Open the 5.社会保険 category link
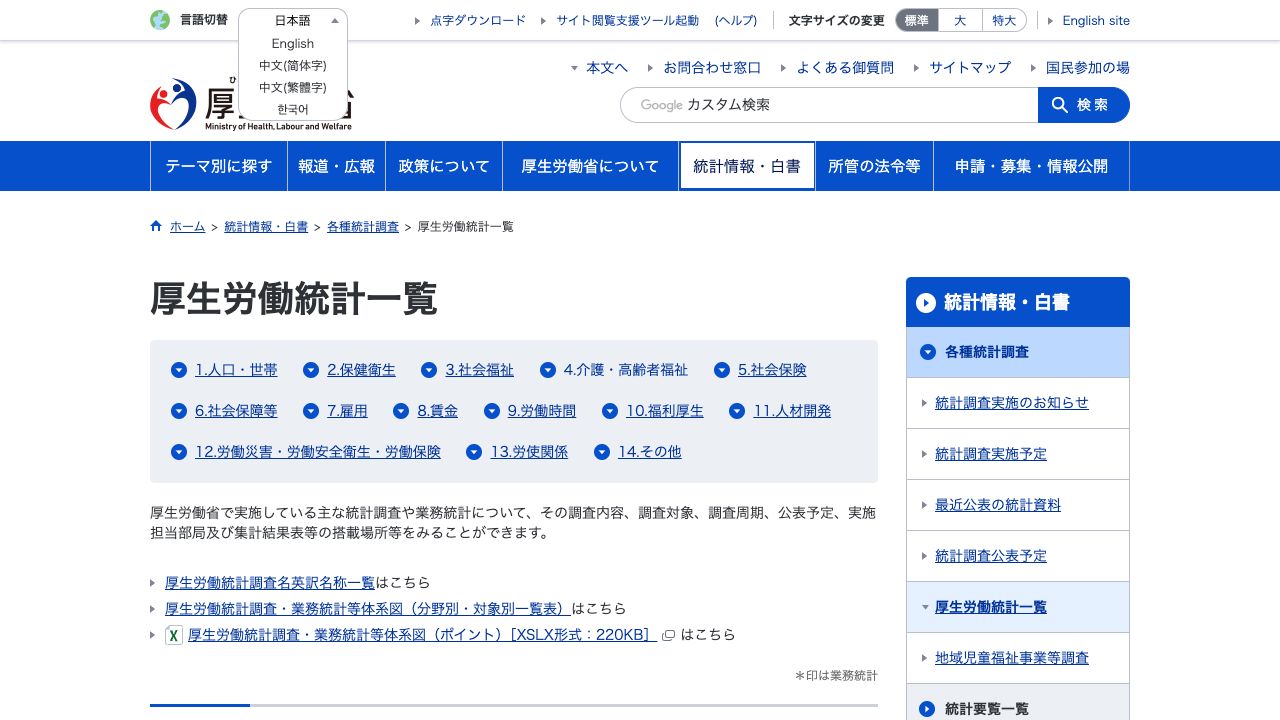Screen dimensions: 1280x720 tap(772, 370)
